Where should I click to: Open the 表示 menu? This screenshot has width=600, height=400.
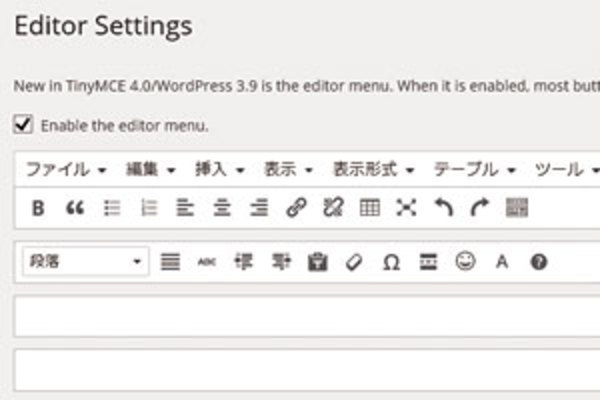tap(289, 170)
